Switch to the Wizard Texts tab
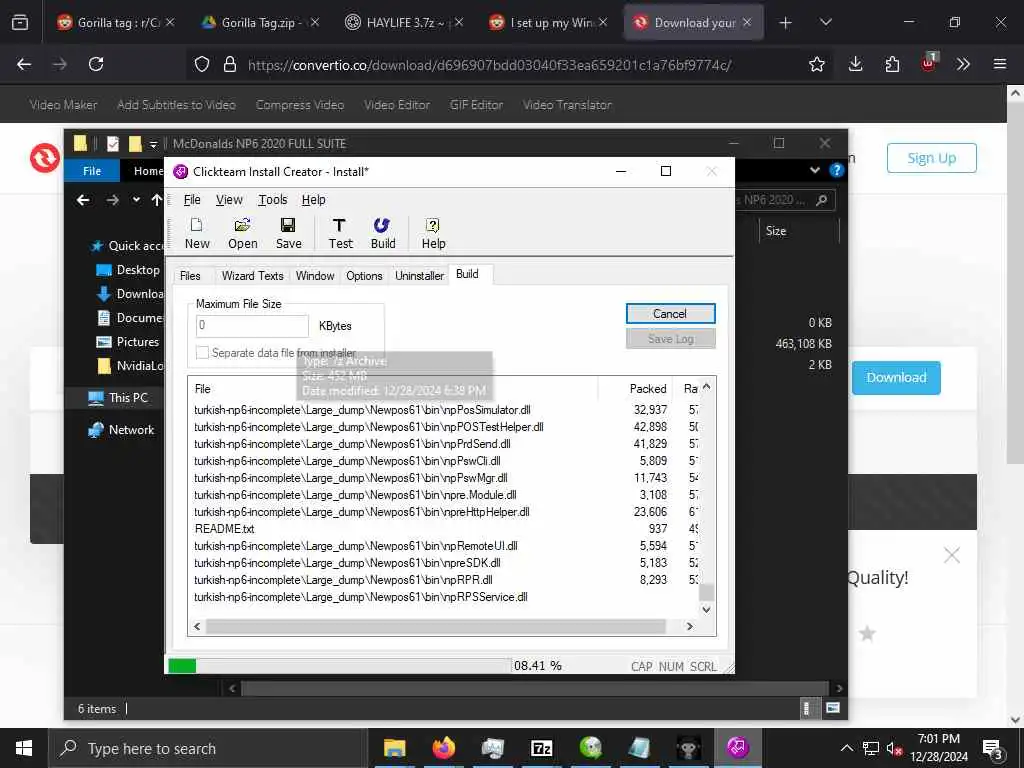Screen dimensions: 1024x768 (252, 276)
